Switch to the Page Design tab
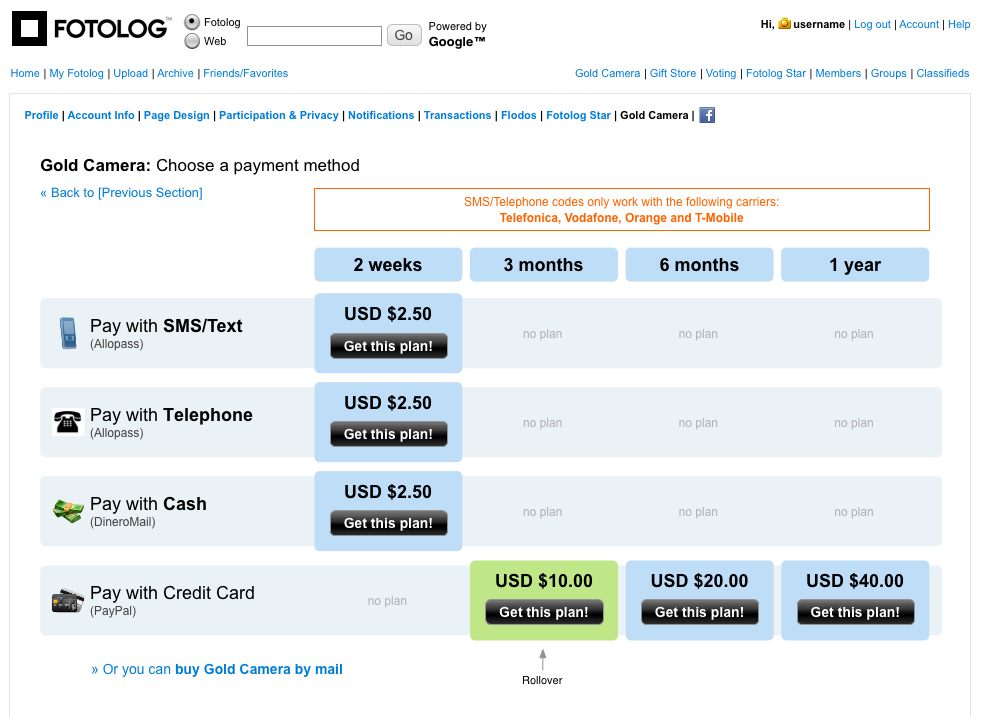989x717 pixels. coord(177,115)
